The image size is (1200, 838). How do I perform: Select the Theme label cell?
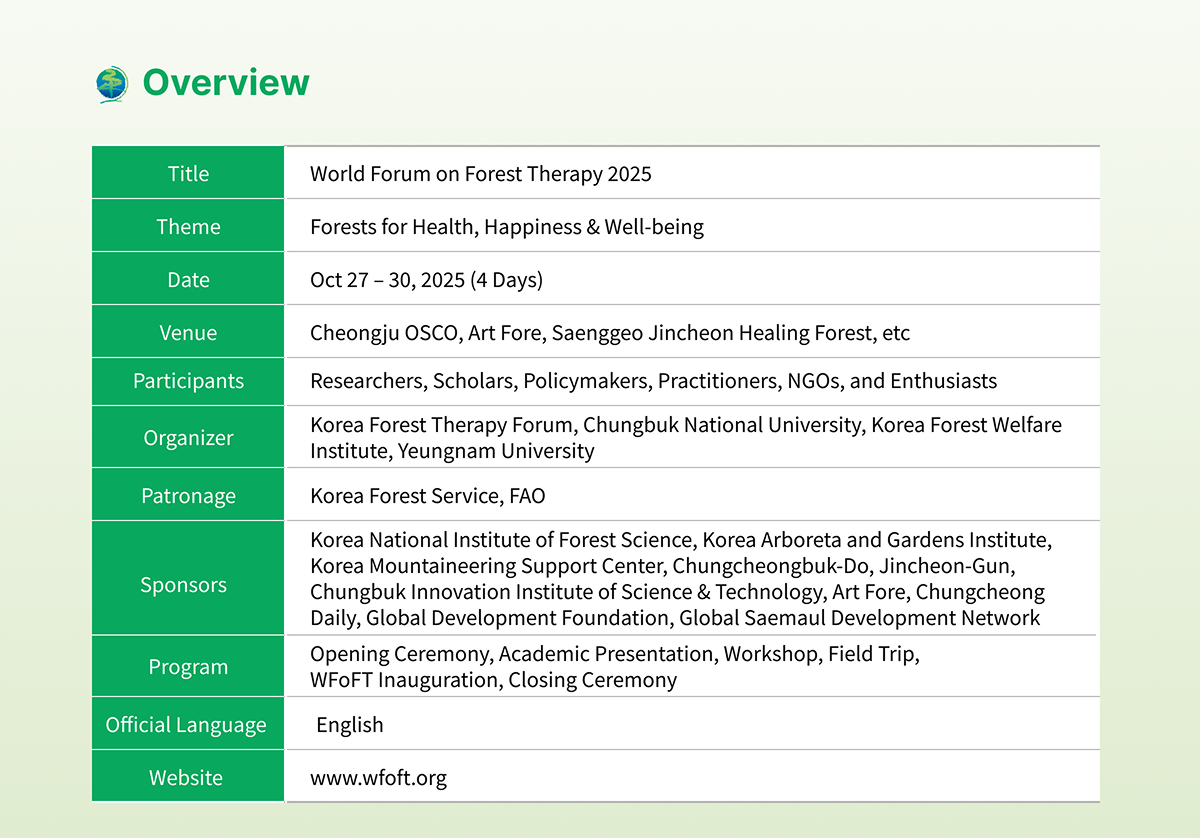[188, 226]
